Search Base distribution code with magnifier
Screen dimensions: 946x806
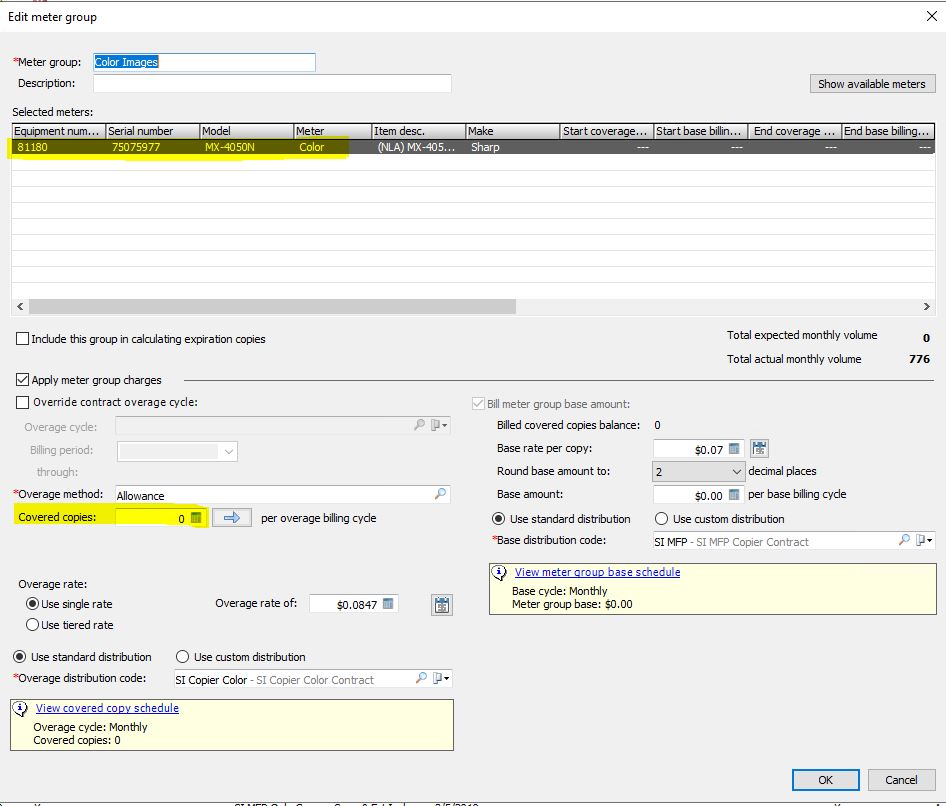pos(904,540)
